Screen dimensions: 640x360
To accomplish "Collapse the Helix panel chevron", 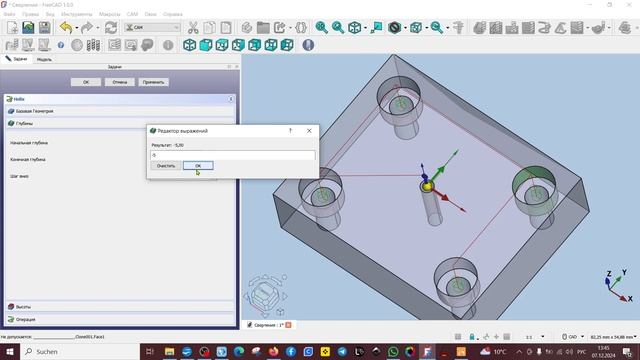I will click(231, 99).
